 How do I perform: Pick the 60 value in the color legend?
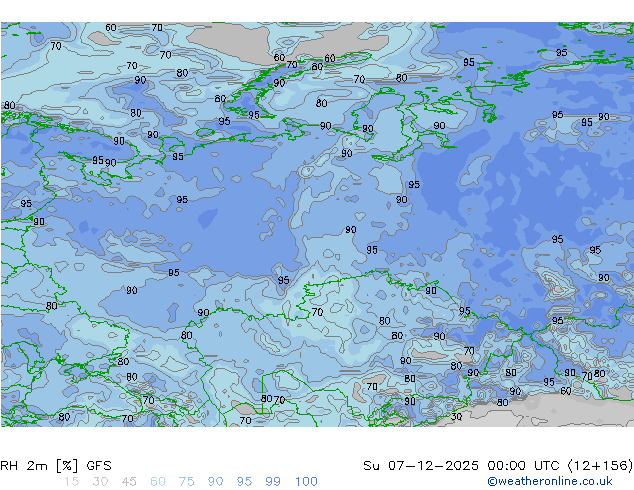click(x=158, y=482)
